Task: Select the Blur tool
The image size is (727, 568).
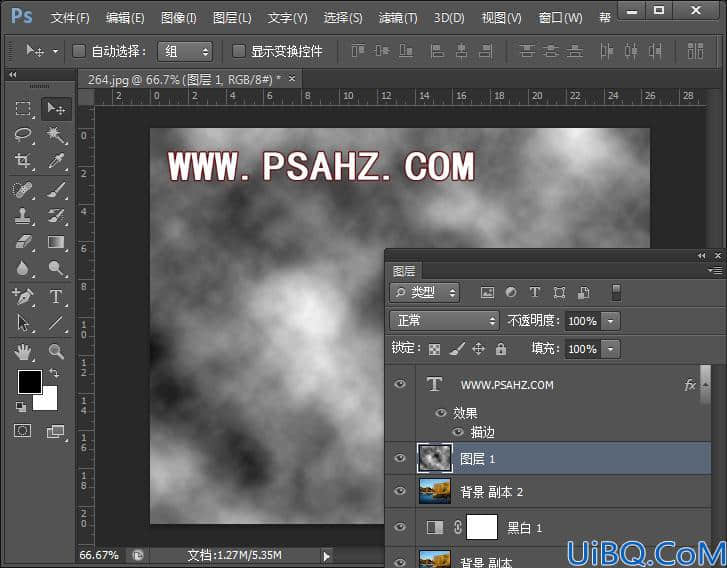Action: 23,268
